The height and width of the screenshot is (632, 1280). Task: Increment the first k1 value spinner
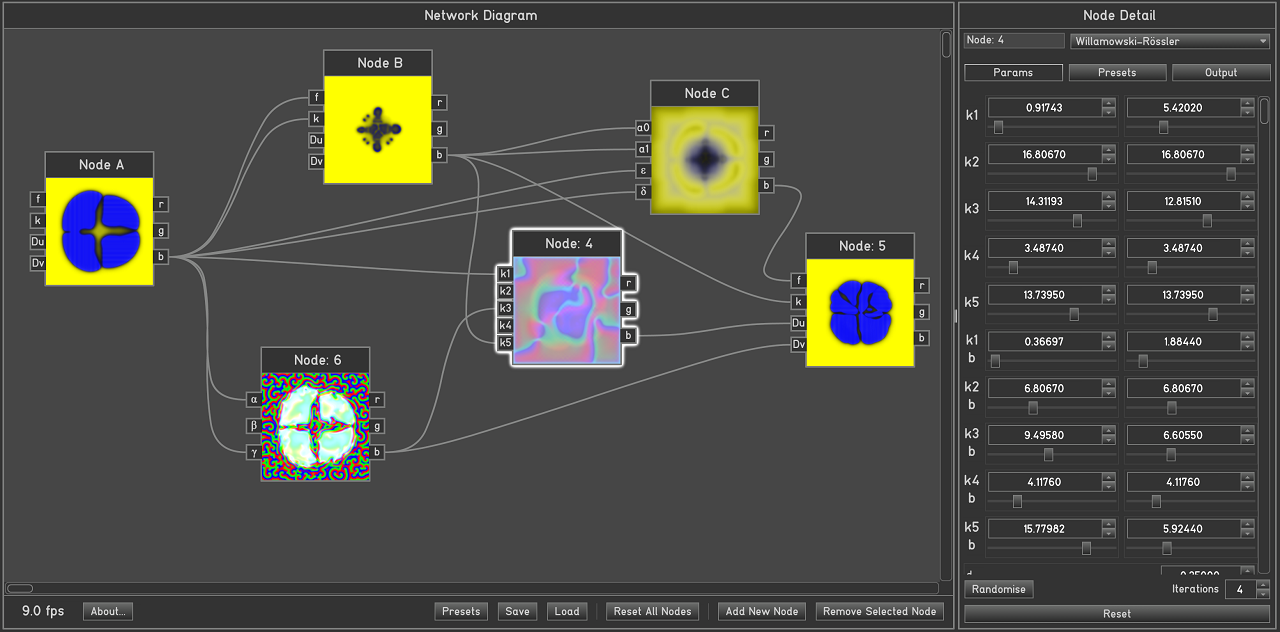click(x=1108, y=103)
